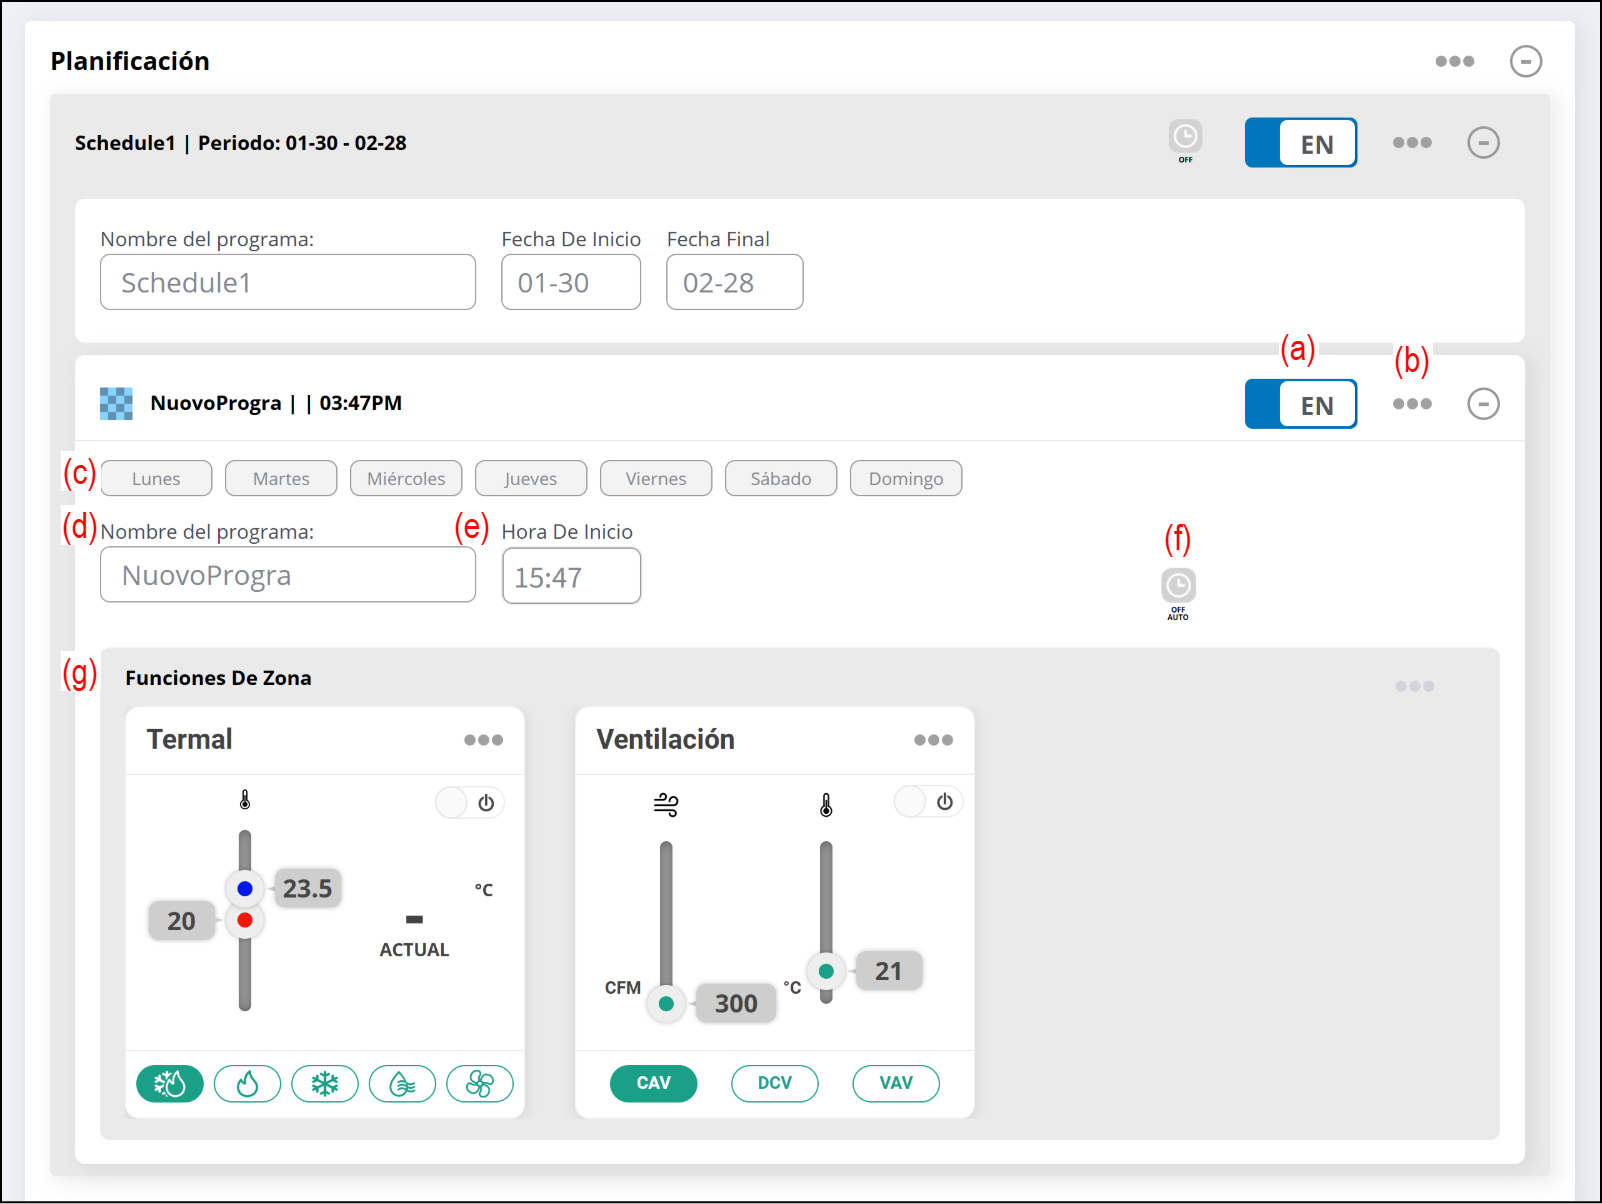
Task: Select the cooling snowflake mode in Termal
Action: (324, 1083)
